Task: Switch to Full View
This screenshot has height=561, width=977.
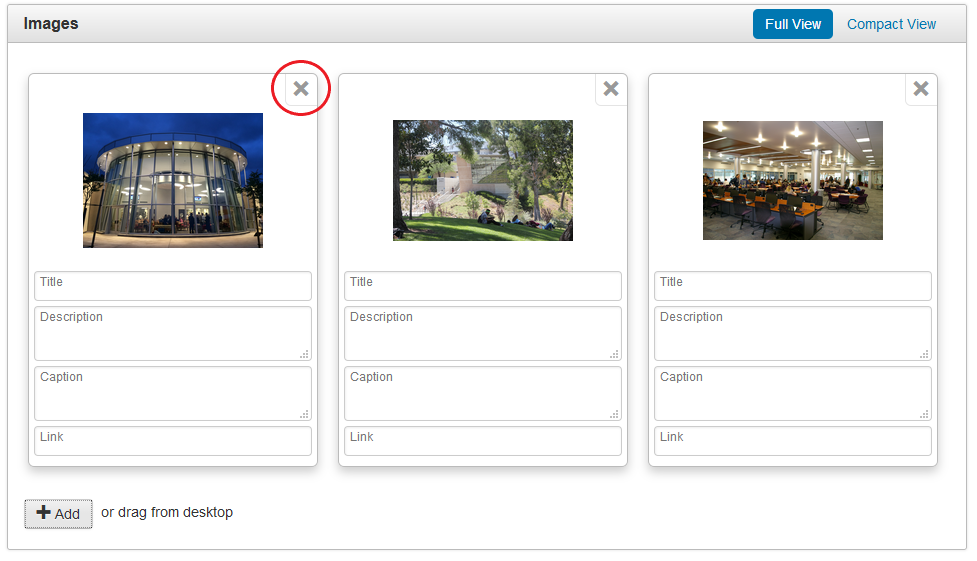Action: click(793, 24)
